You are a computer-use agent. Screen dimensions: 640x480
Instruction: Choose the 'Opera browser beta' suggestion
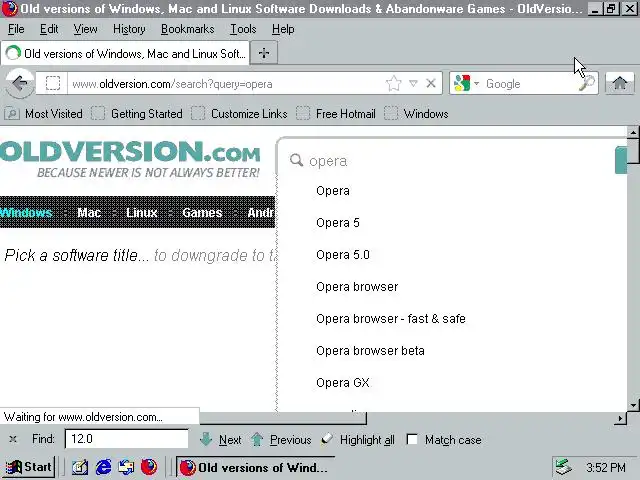coord(370,350)
